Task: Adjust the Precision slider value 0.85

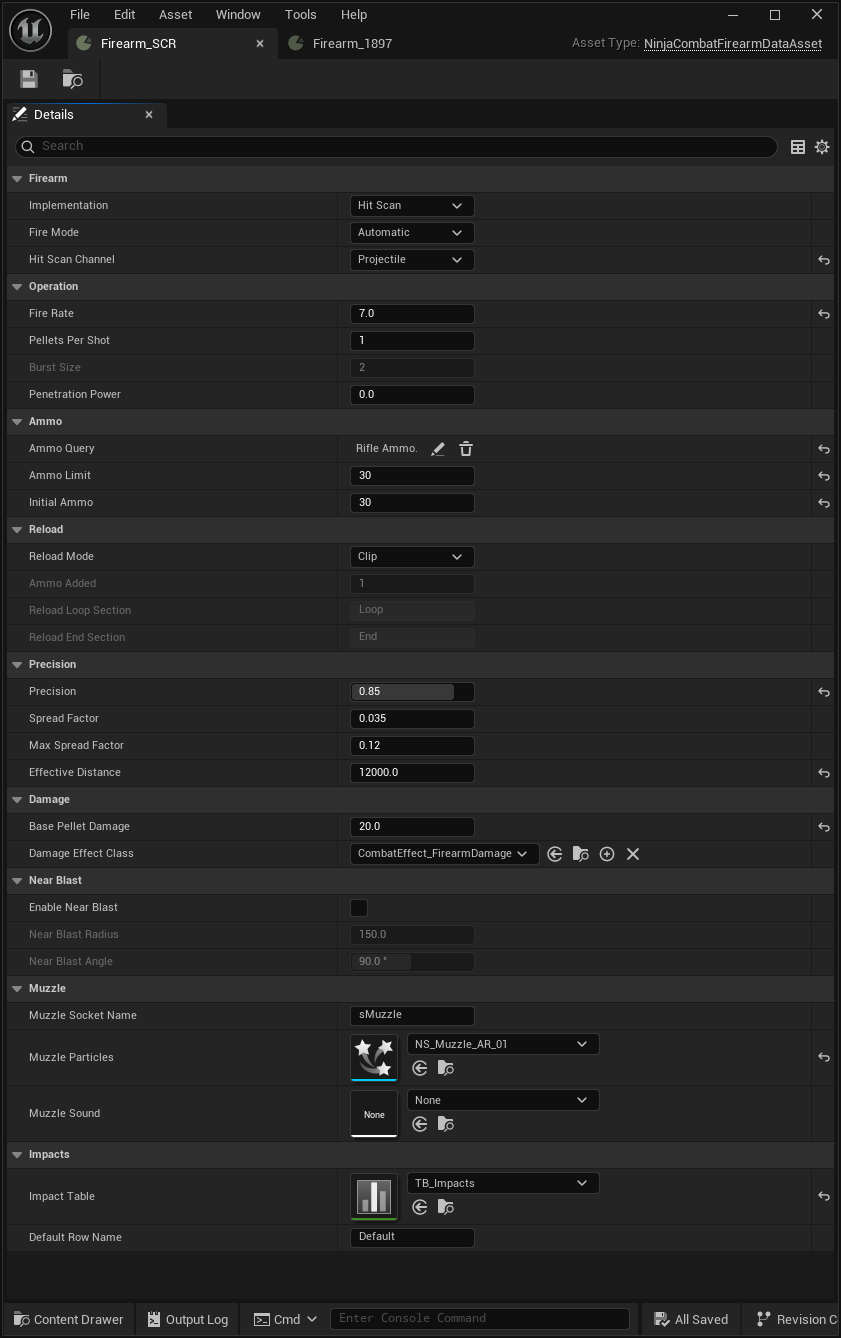Action: click(x=412, y=692)
